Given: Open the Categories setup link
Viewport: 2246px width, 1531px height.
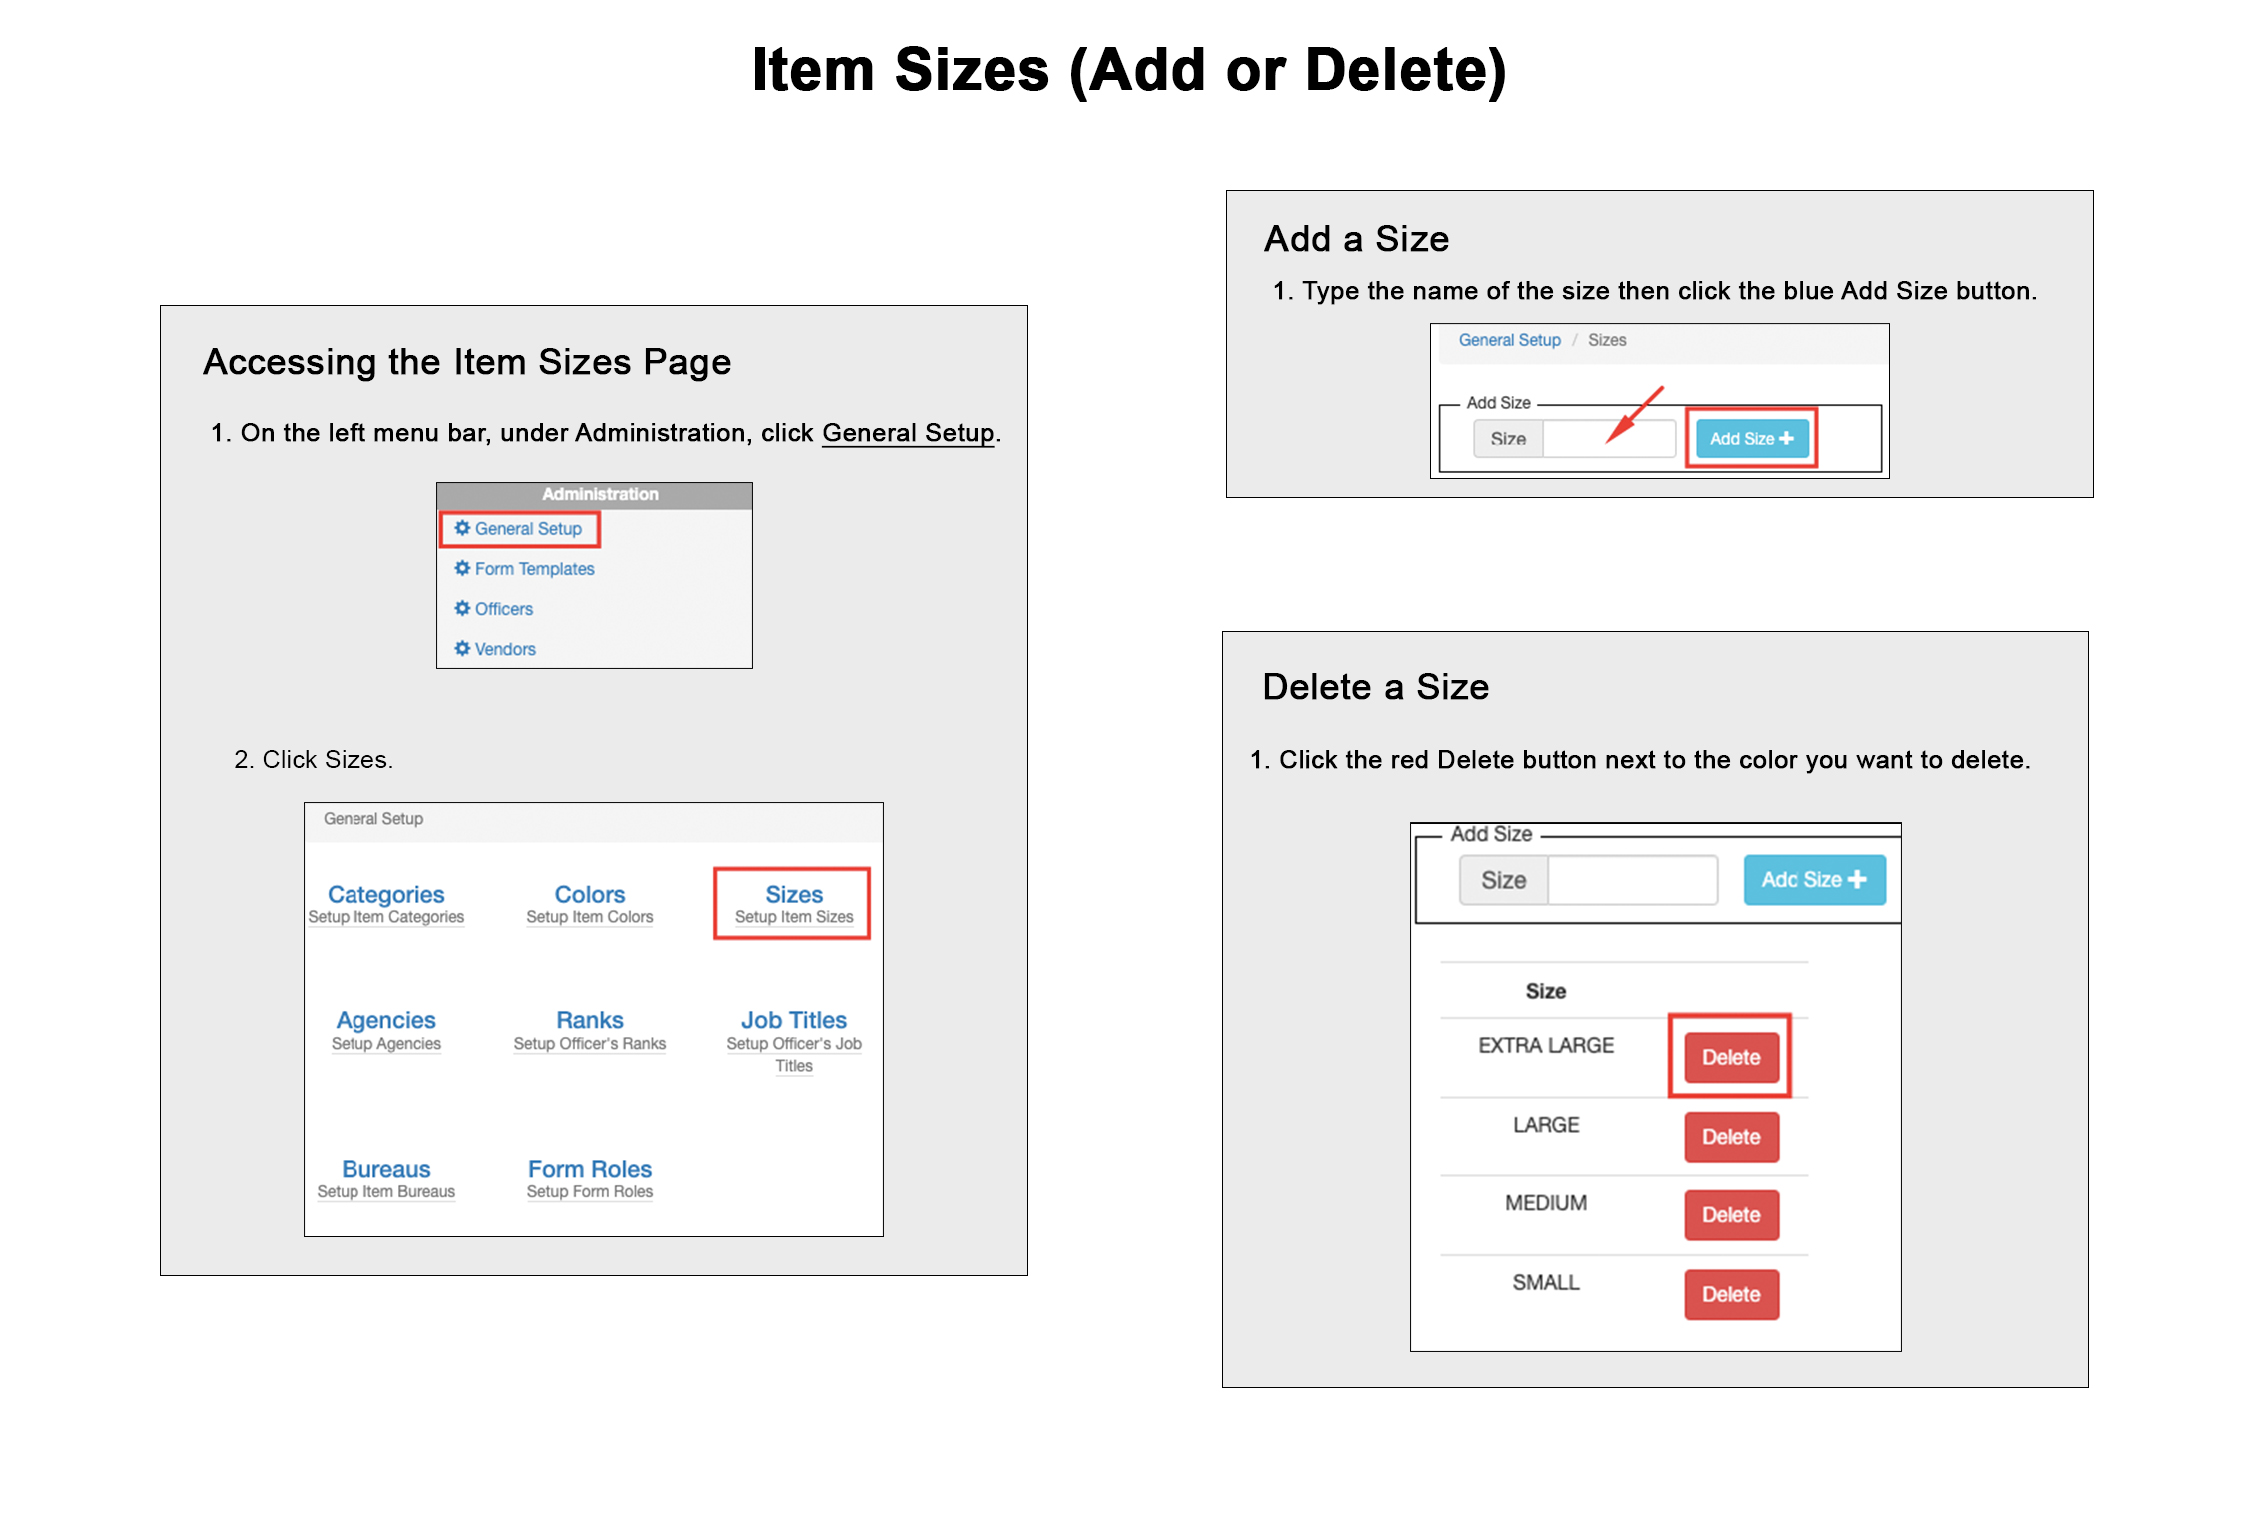Looking at the screenshot, I should click(x=386, y=895).
